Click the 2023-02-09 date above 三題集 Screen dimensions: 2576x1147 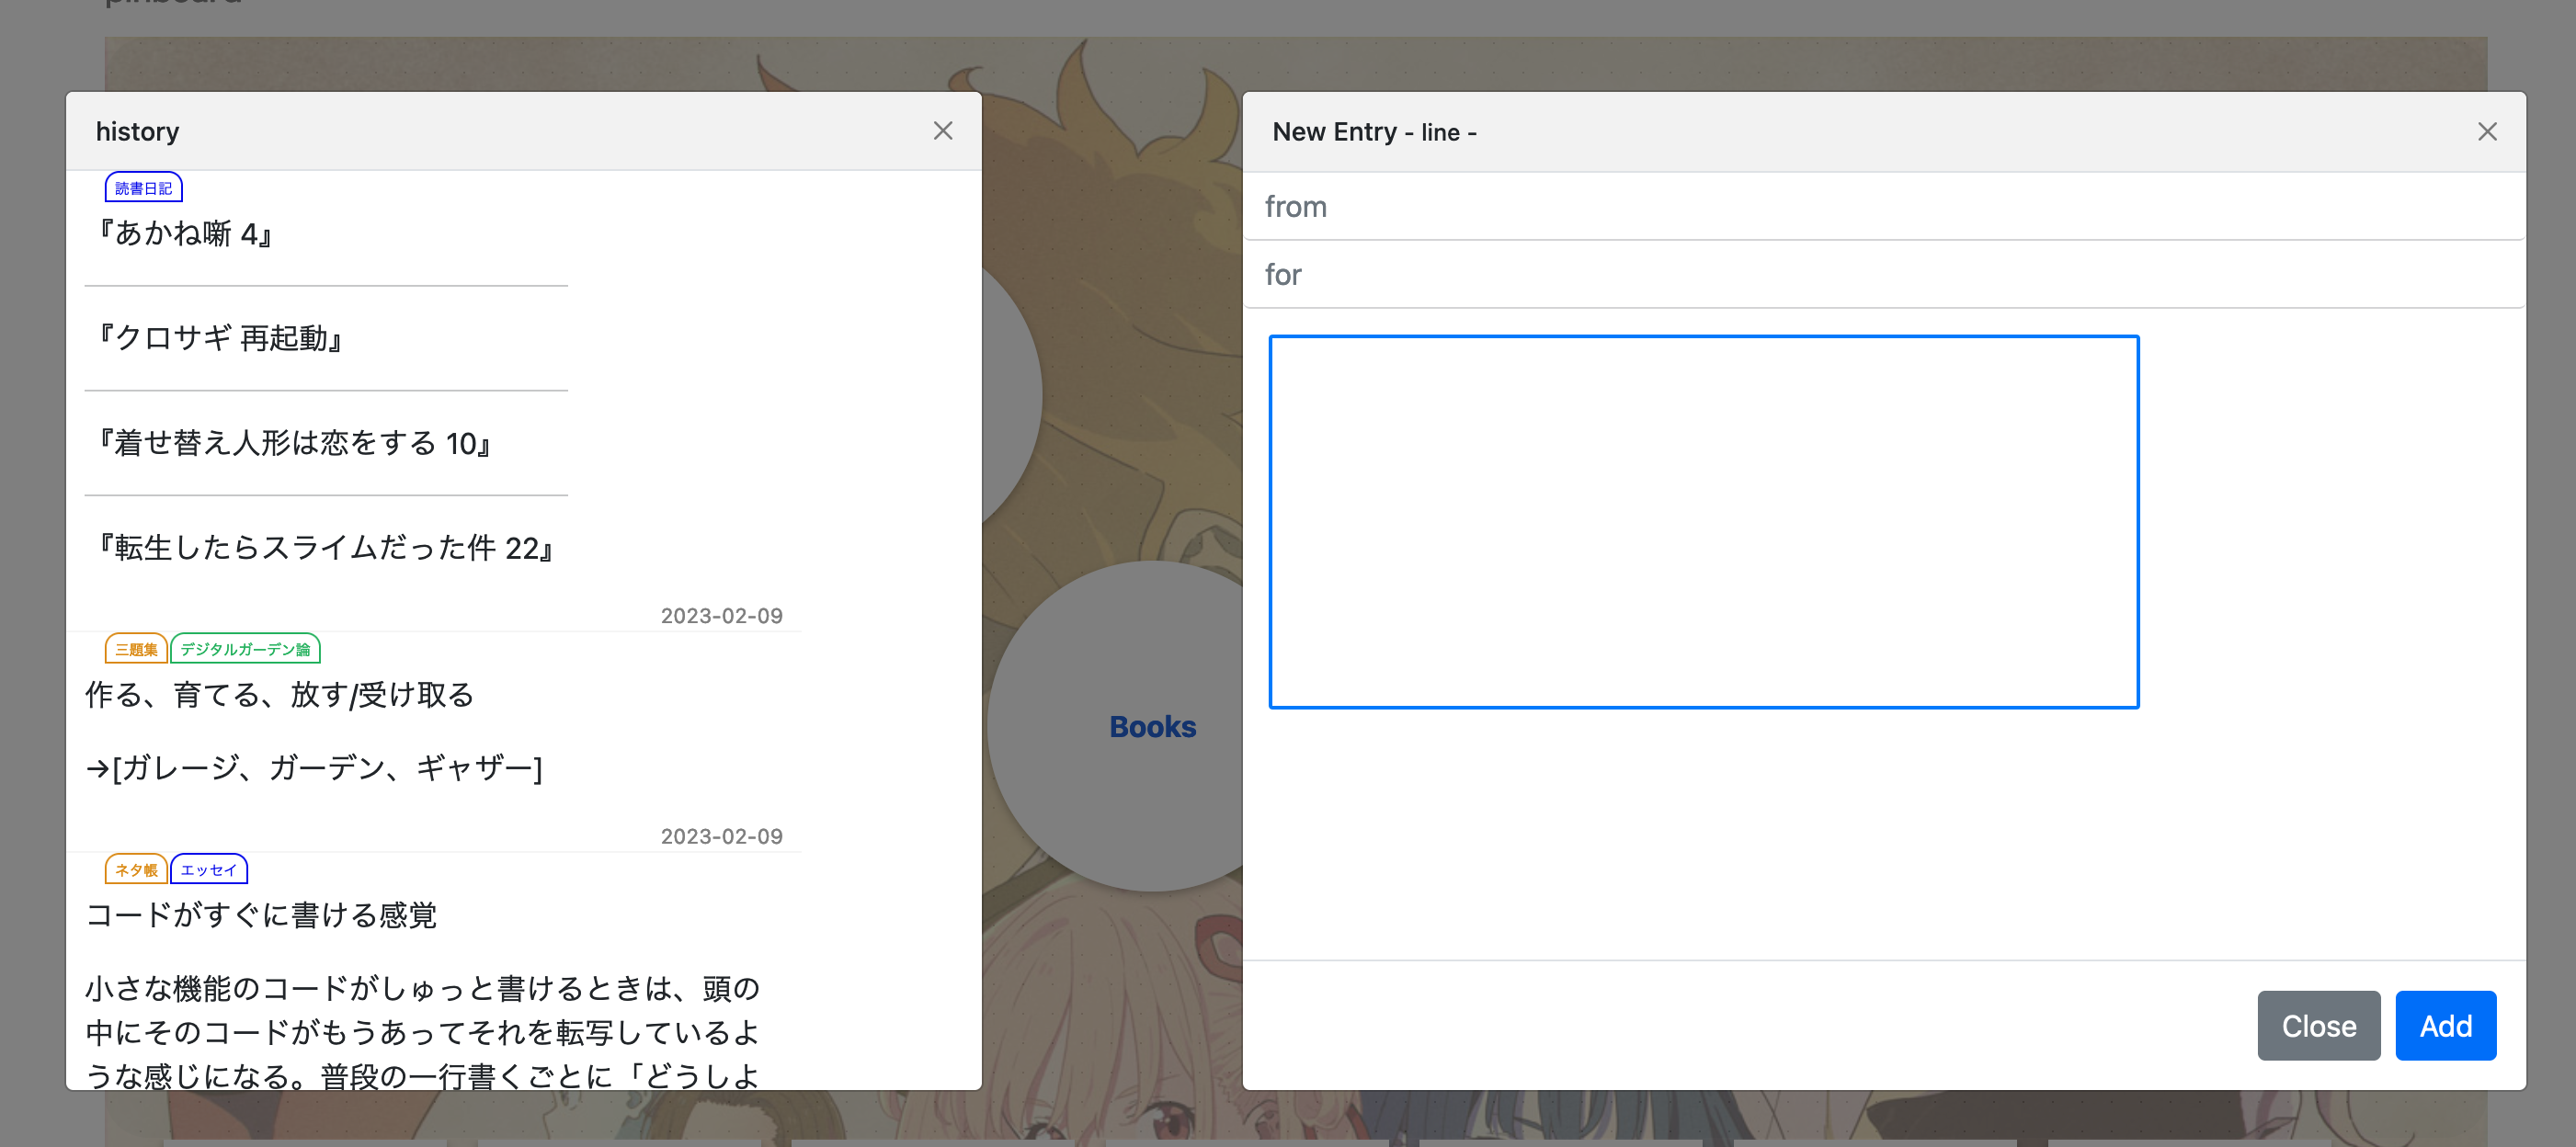click(x=722, y=616)
